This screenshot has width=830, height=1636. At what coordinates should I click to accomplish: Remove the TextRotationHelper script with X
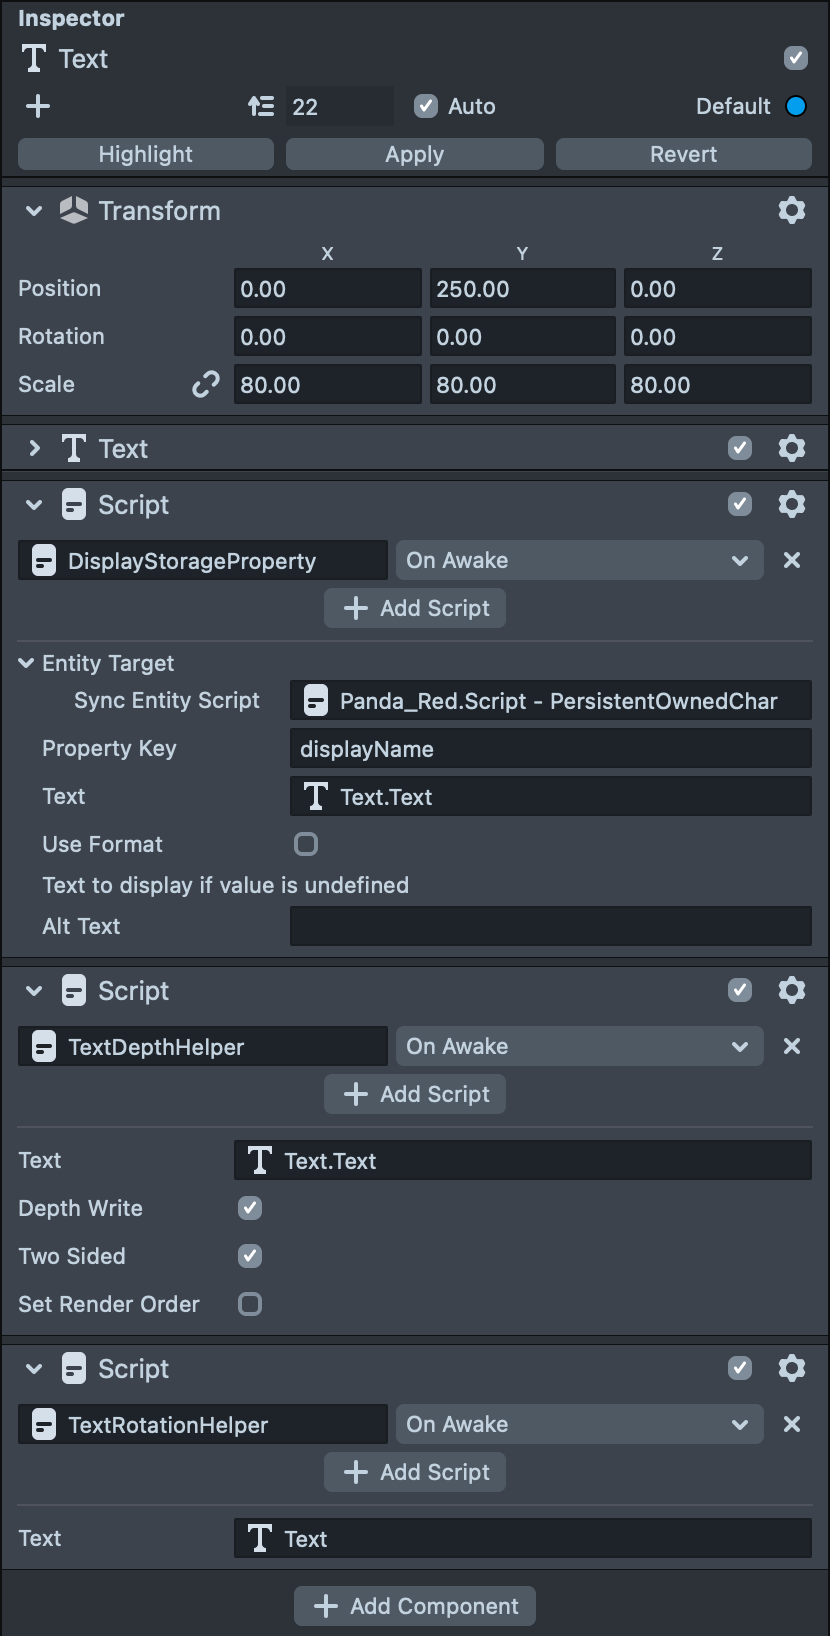pos(791,1424)
